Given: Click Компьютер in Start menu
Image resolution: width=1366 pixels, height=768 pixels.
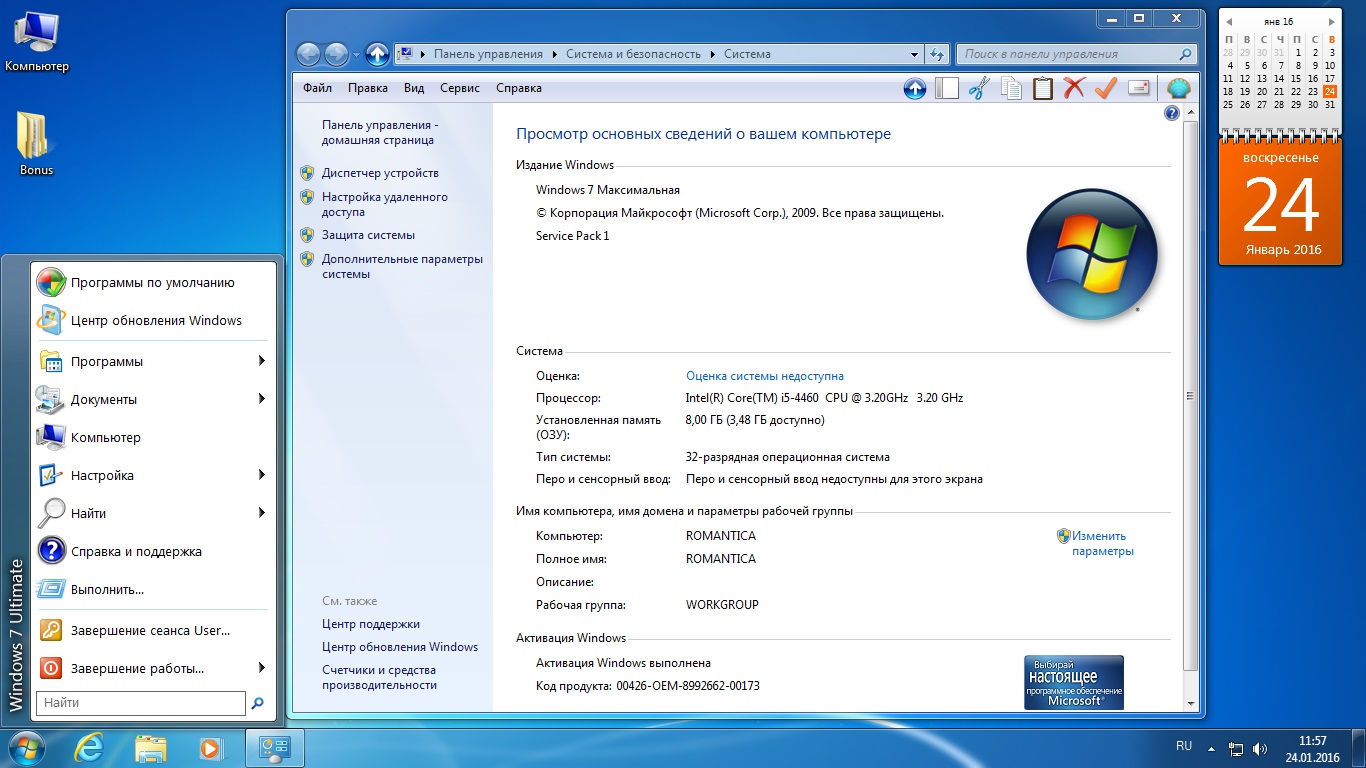Looking at the screenshot, I should pos(153,437).
